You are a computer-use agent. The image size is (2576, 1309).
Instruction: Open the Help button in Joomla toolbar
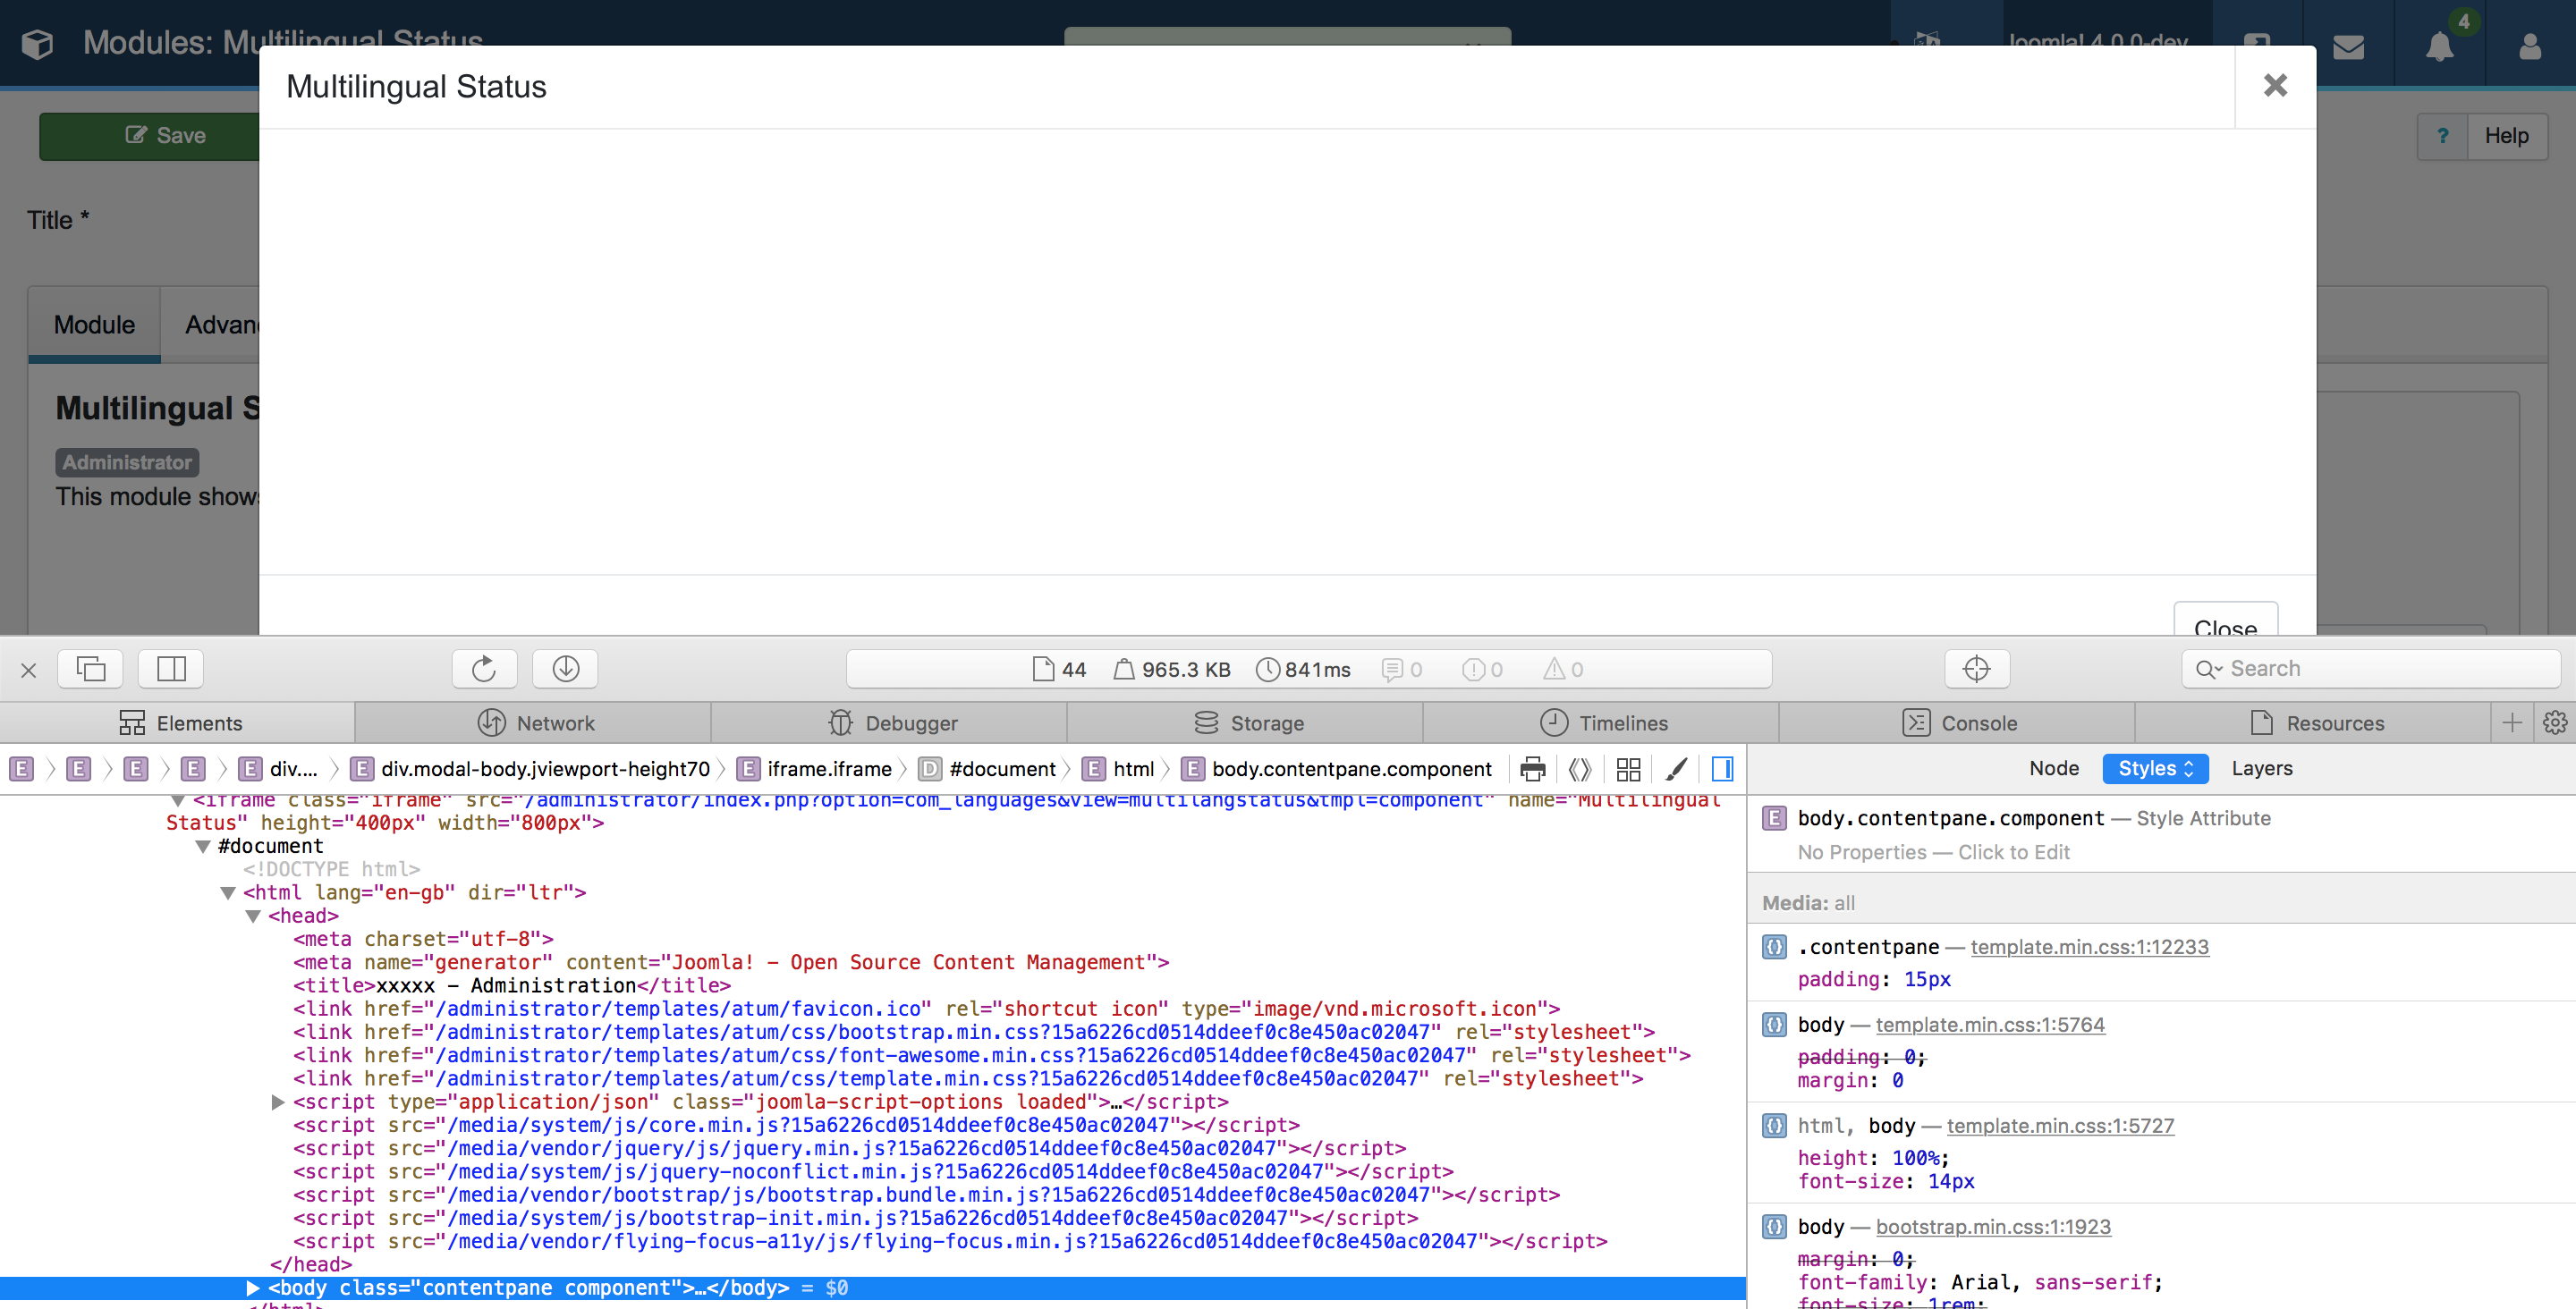click(x=2483, y=136)
